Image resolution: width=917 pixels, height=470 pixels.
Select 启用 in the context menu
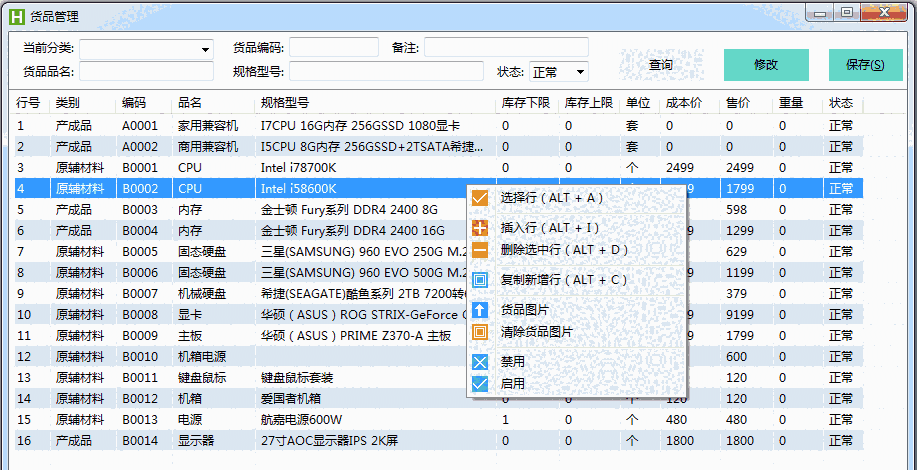pos(576,384)
